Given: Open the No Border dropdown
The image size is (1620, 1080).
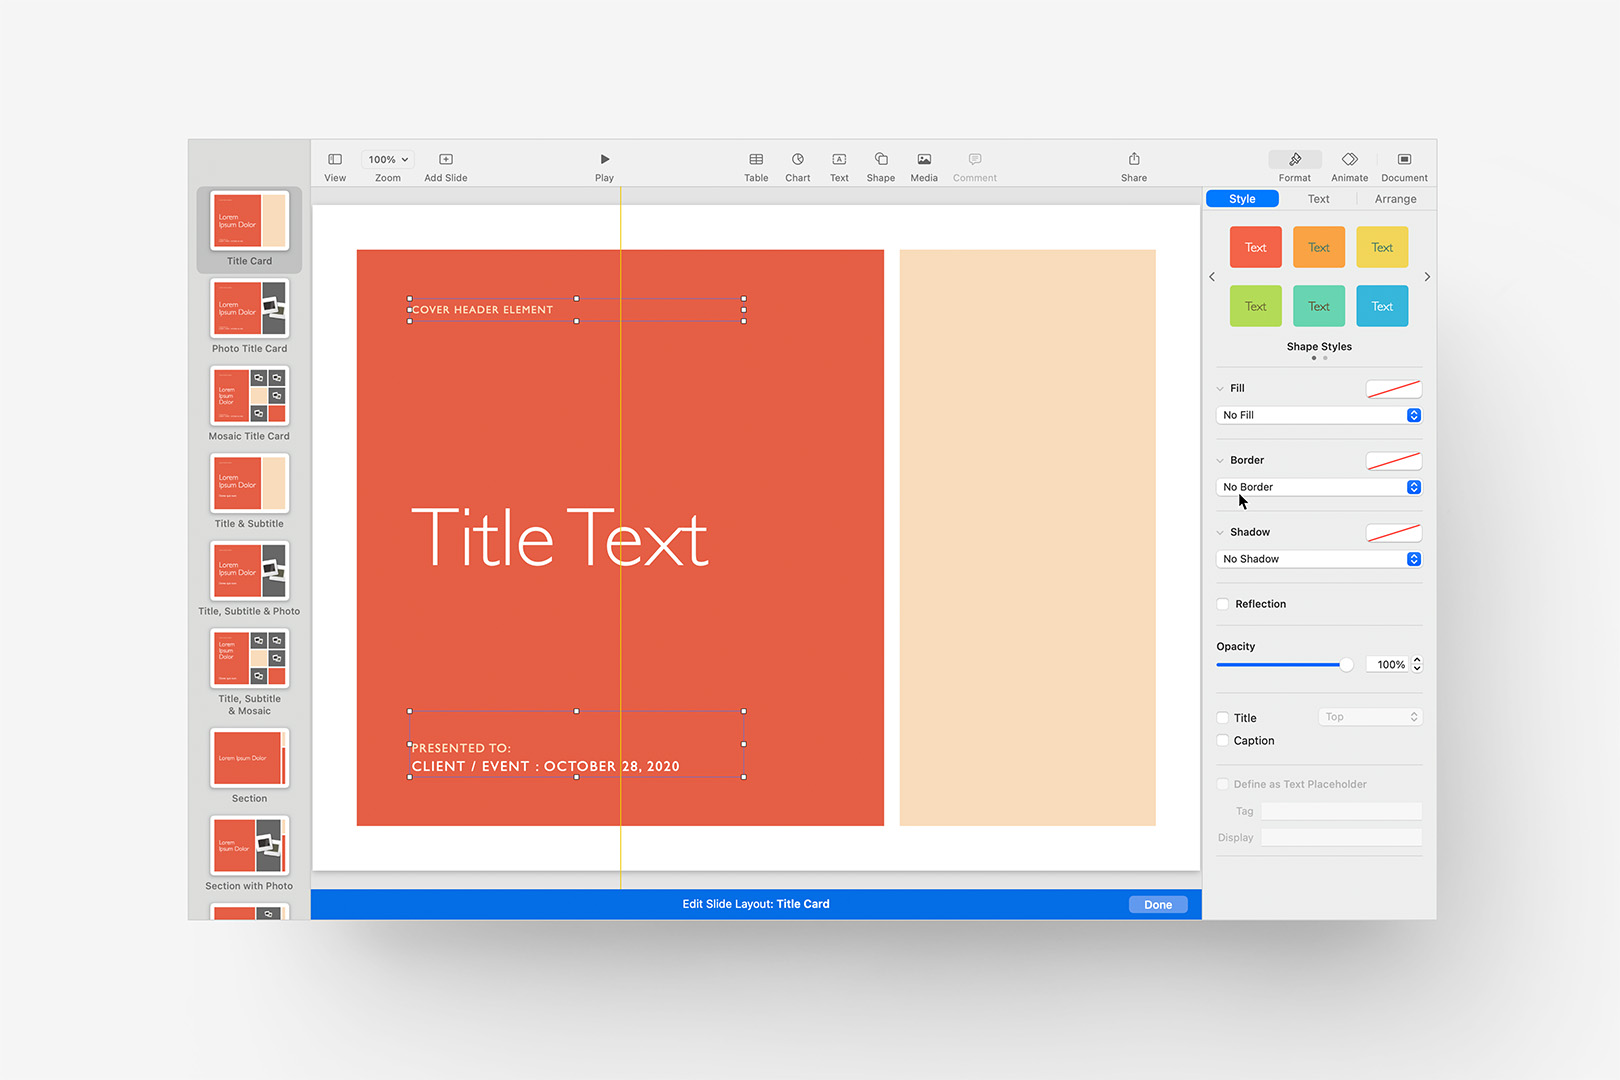Looking at the screenshot, I should coord(1318,487).
